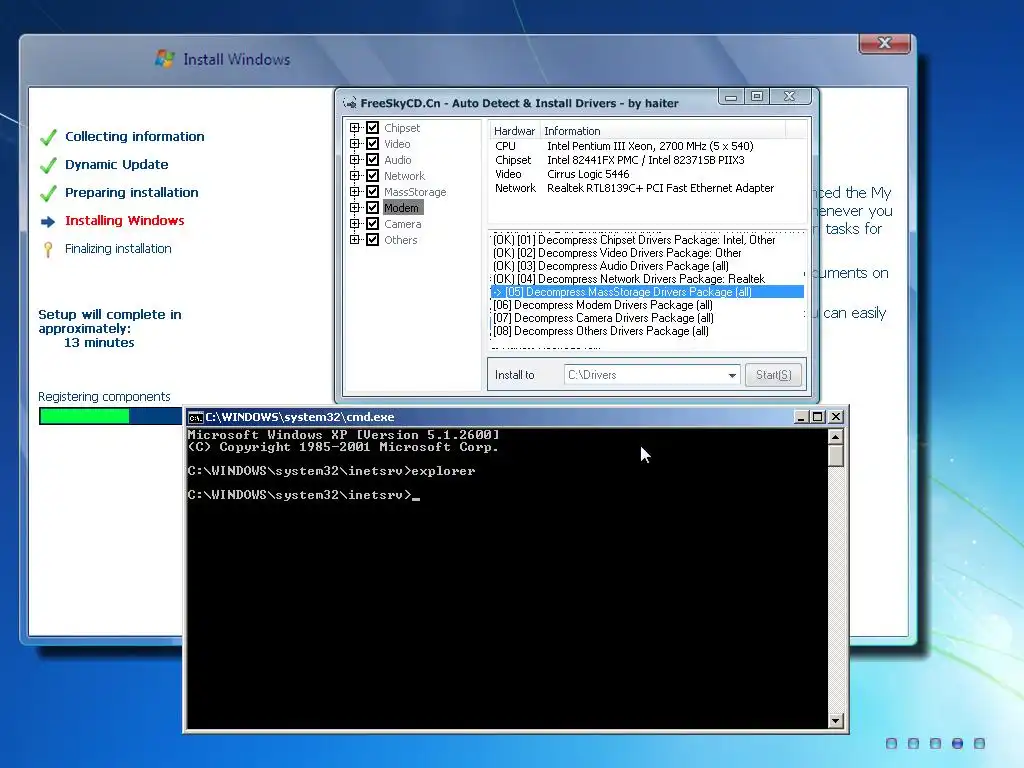Expand the Chipset tree node
The image size is (1024, 768).
click(355, 127)
